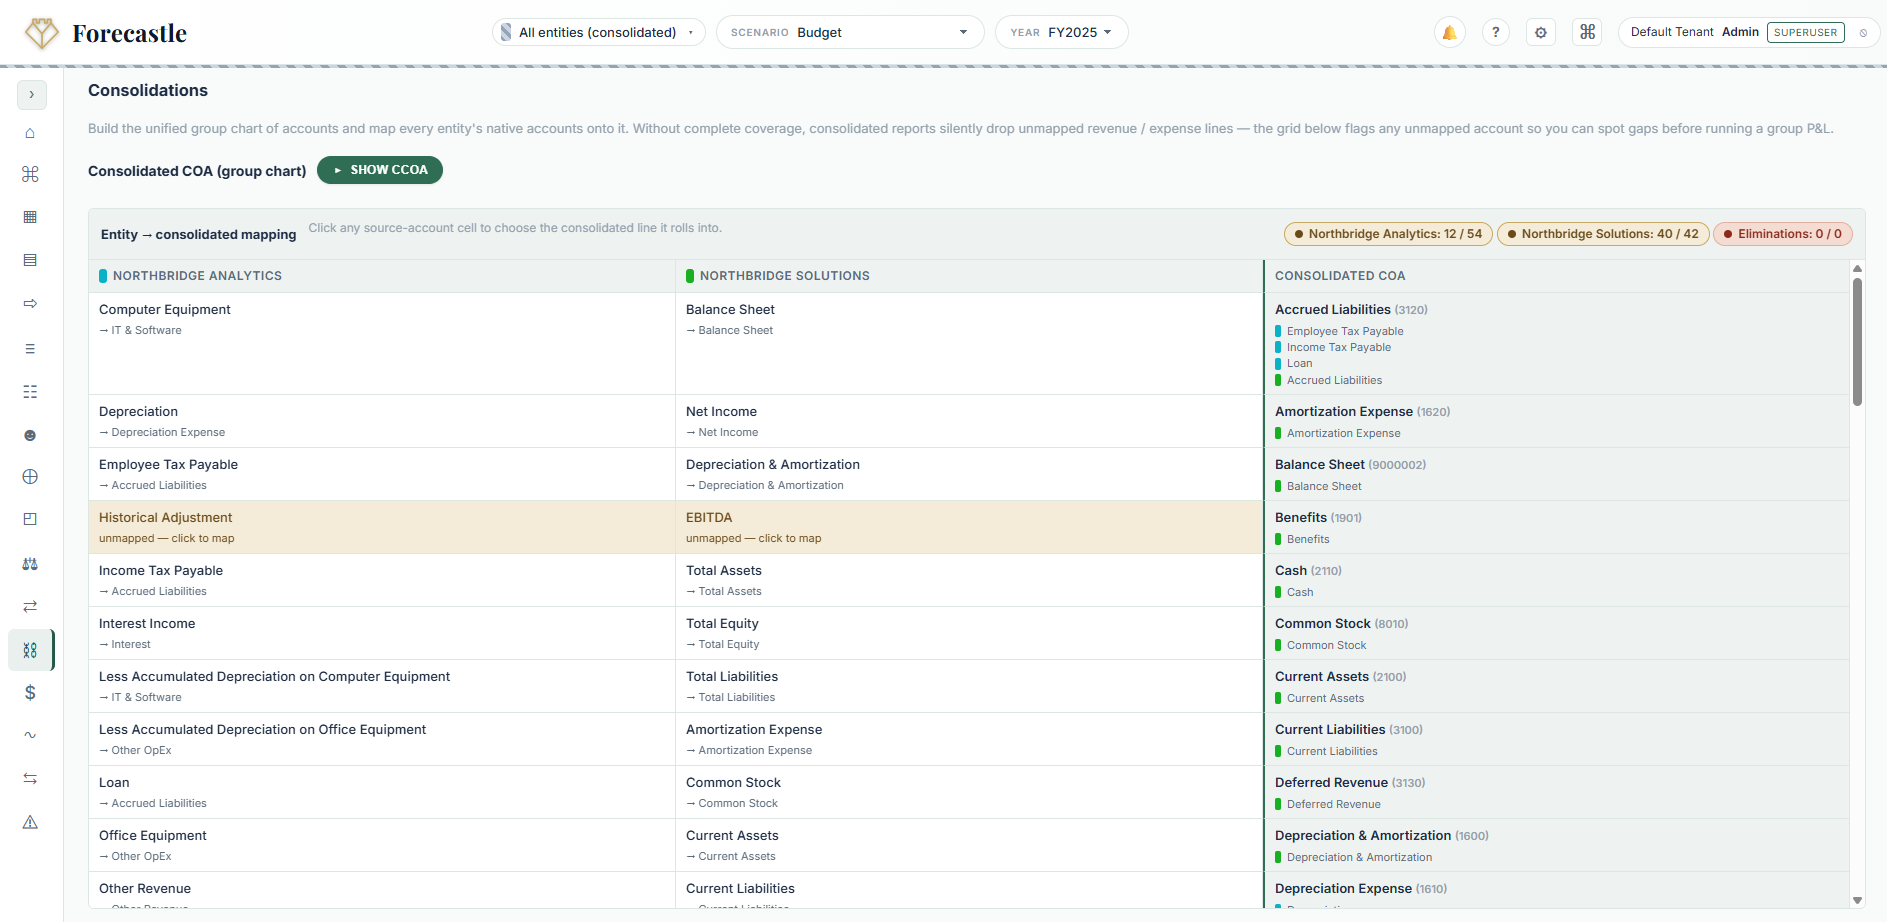
Task: Open the sidebar warning triangle icon
Action: coord(30,822)
